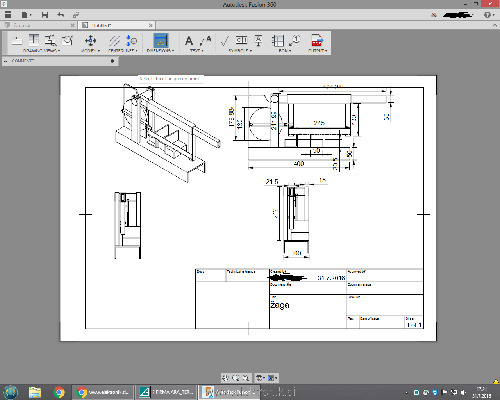Choose the Projected View tool
The image size is (500, 400).
34,41
